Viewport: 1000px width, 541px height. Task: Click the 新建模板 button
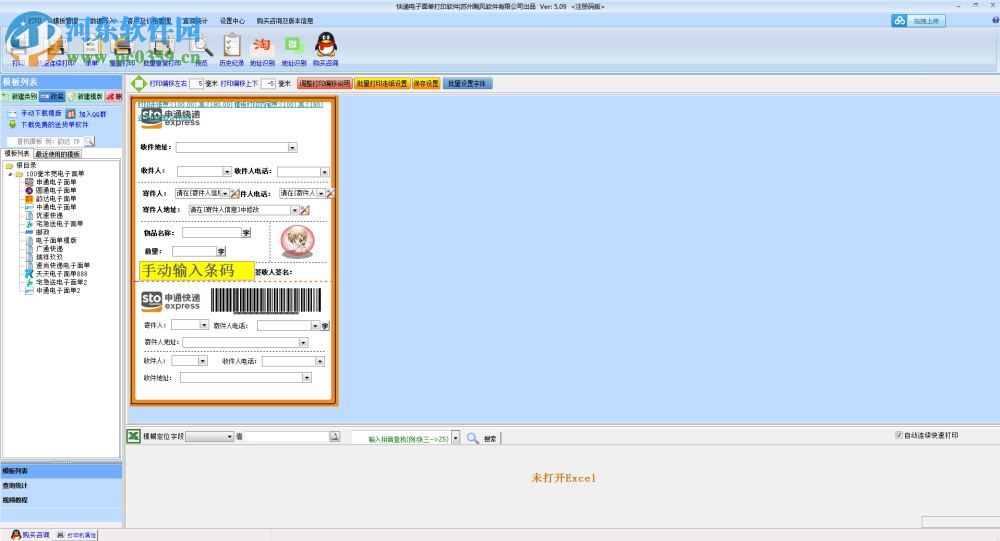[85, 96]
